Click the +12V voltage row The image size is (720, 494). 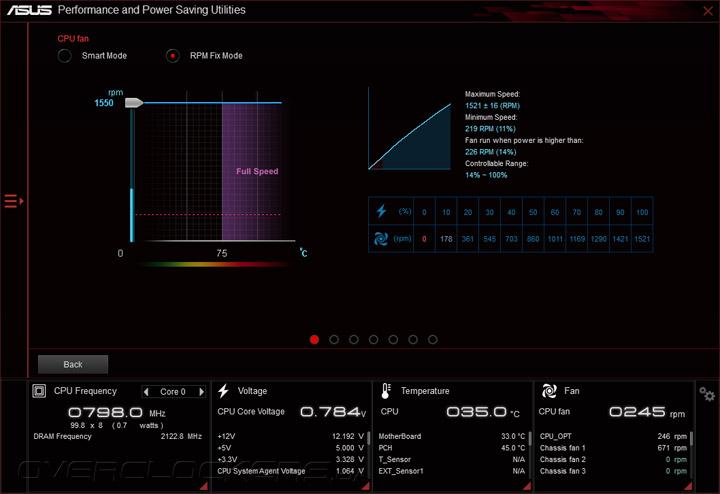pyautogui.click(x=290, y=436)
